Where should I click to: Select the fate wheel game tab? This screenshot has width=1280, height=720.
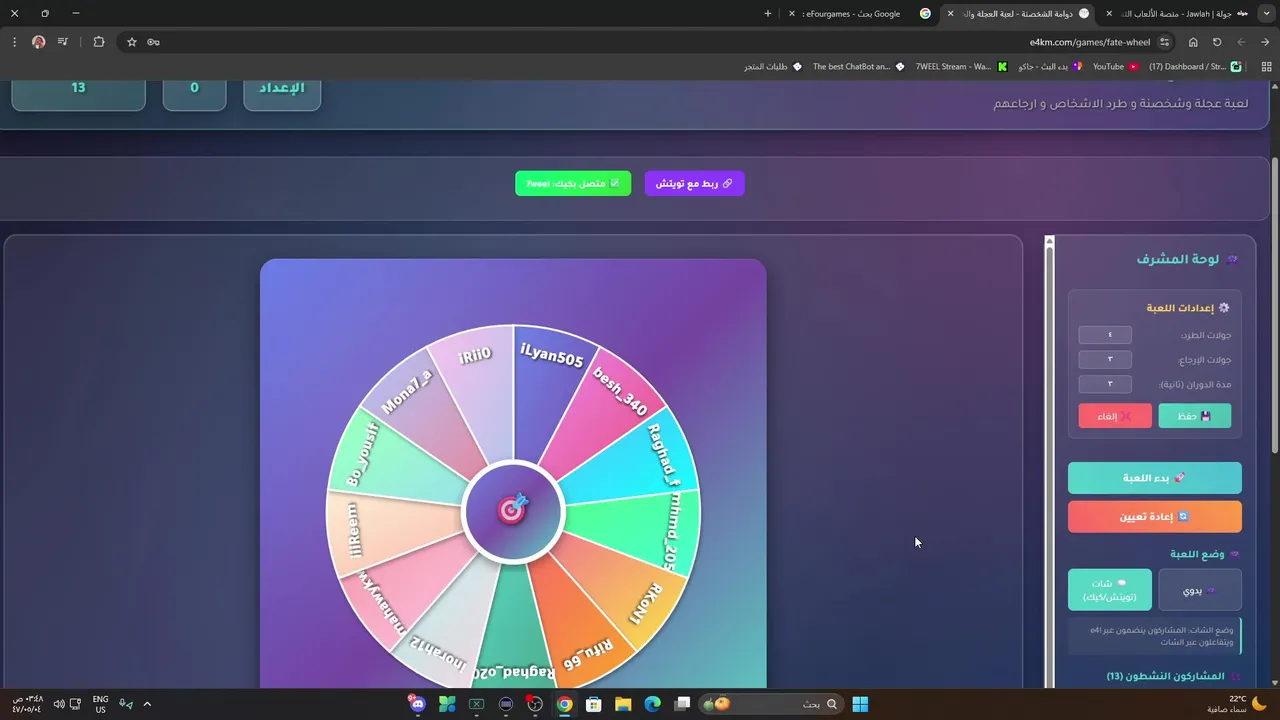[1018, 14]
